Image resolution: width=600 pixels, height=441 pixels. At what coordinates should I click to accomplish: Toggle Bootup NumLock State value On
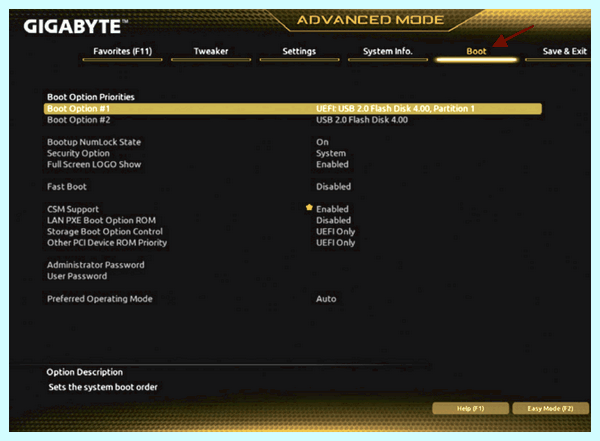click(x=322, y=142)
